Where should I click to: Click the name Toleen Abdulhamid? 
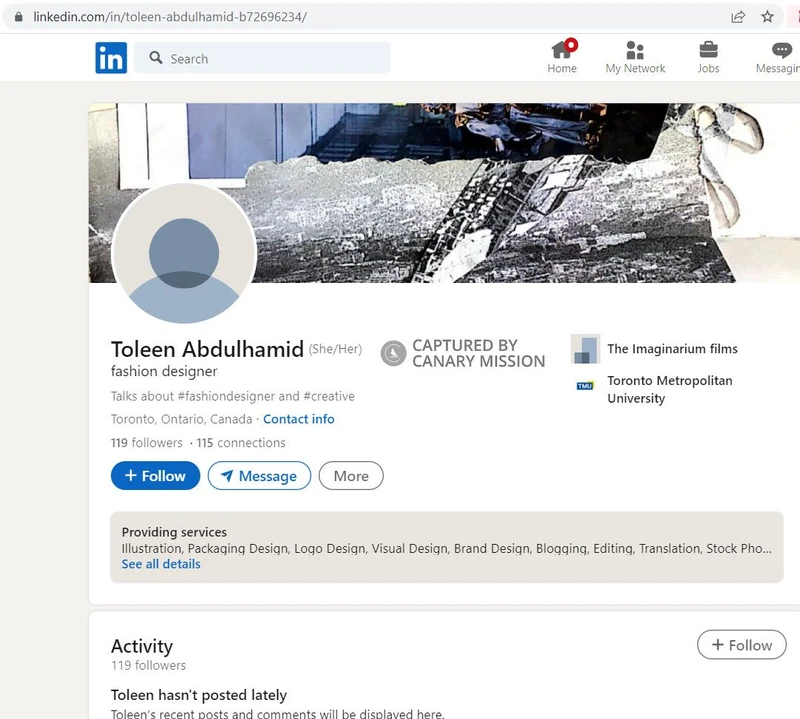[x=207, y=350]
